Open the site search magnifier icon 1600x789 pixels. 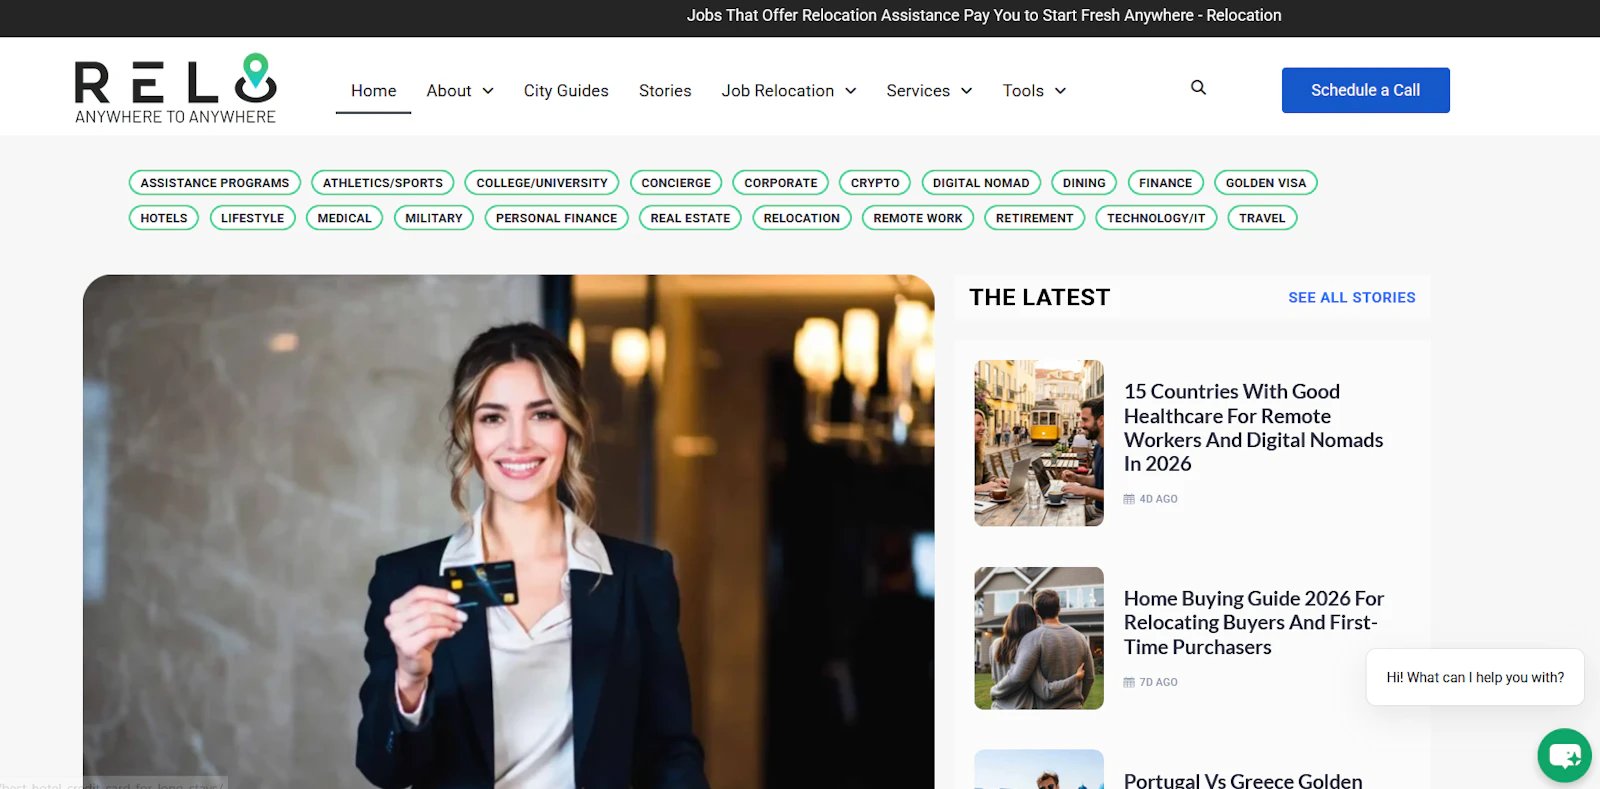1198,88
